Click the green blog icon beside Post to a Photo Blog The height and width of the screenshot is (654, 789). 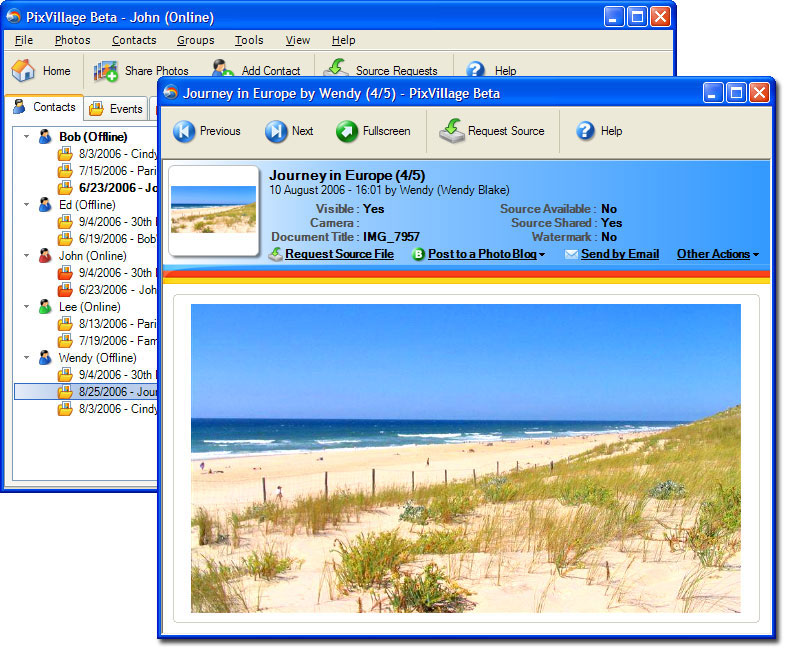(418, 255)
